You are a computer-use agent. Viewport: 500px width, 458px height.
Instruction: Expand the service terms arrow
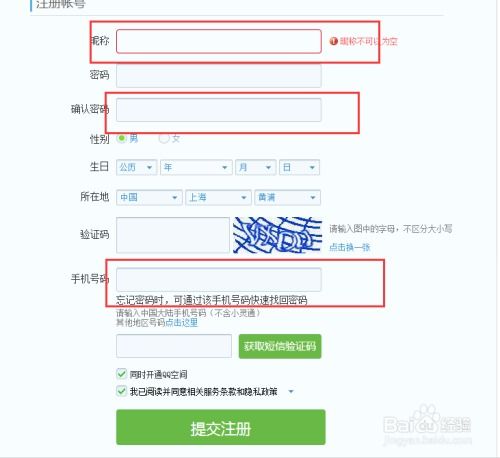click(x=291, y=391)
